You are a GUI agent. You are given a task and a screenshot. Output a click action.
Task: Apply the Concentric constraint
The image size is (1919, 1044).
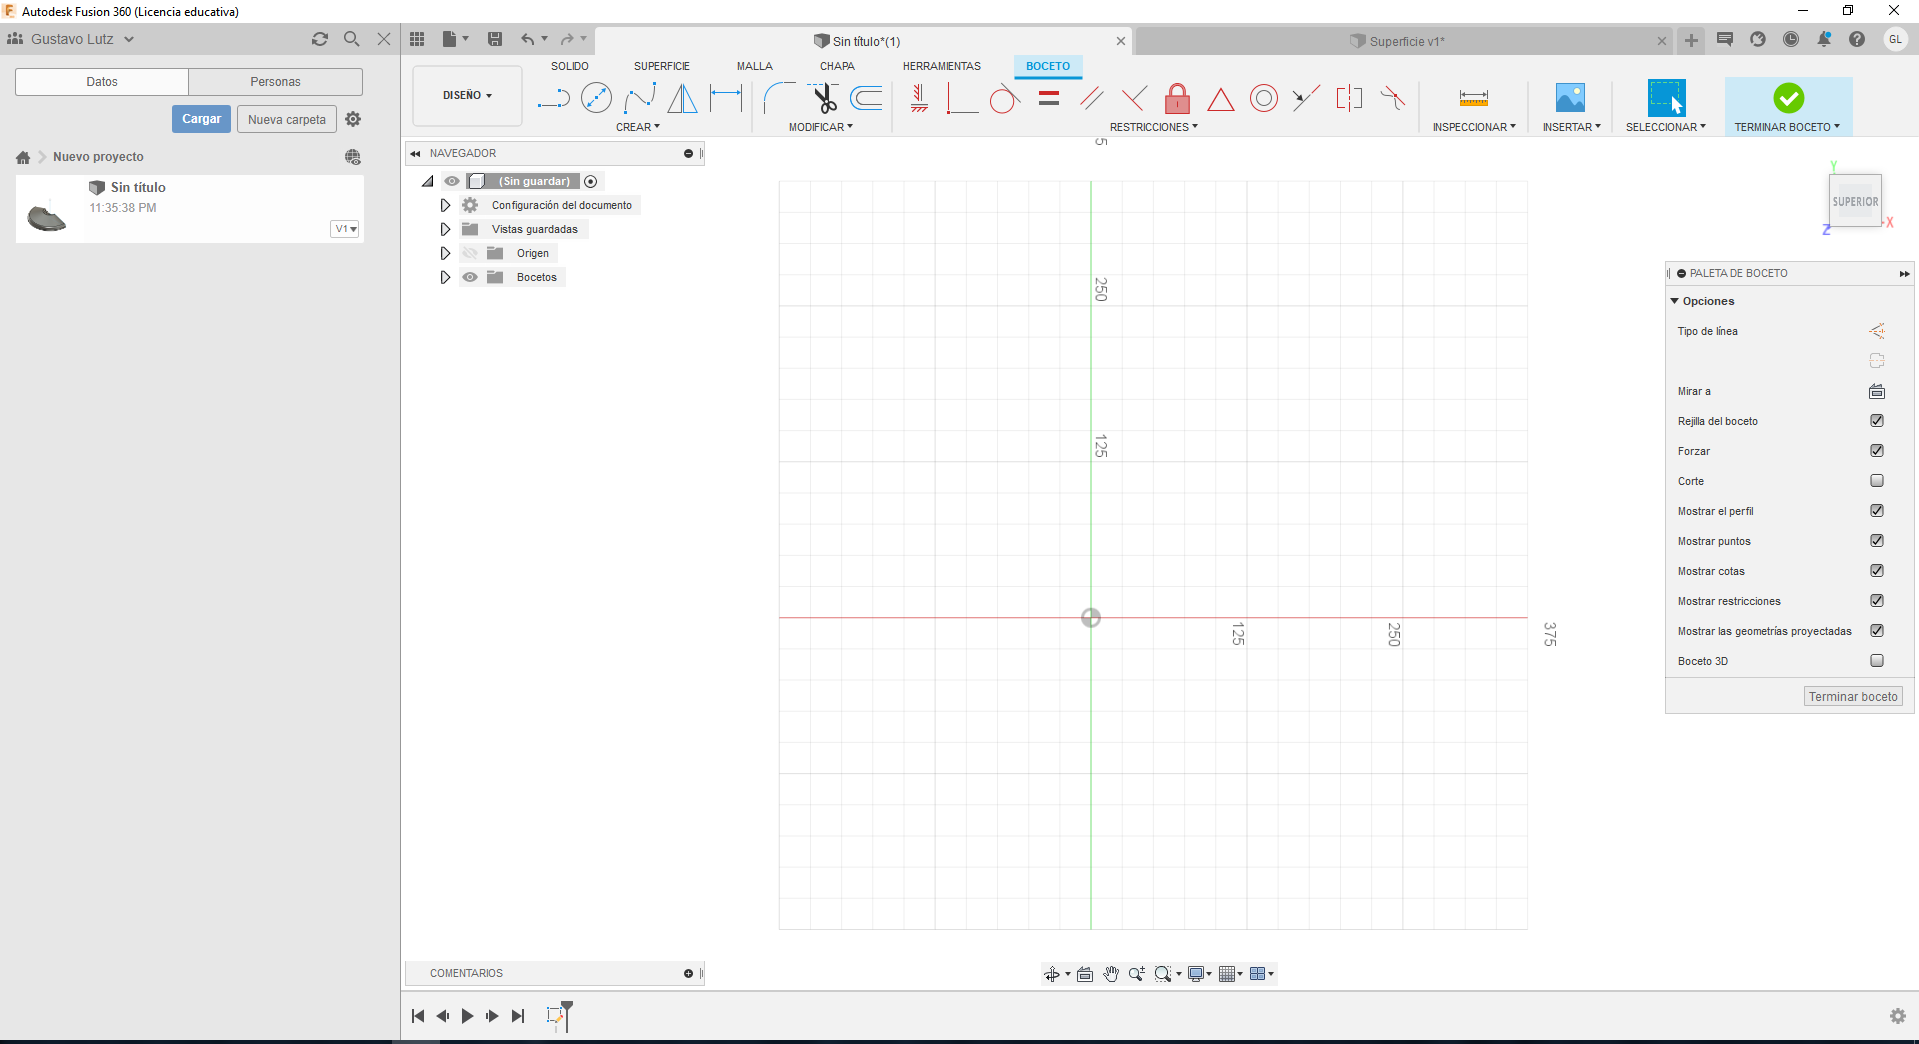[x=1264, y=98]
